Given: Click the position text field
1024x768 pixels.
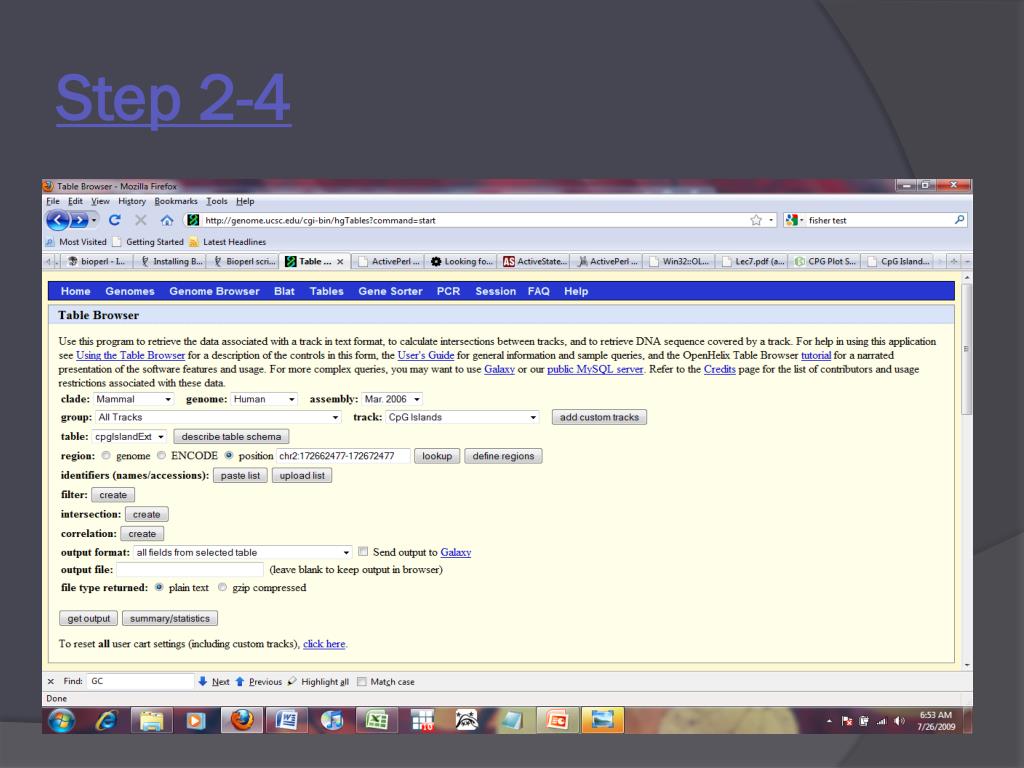Looking at the screenshot, I should 343,456.
